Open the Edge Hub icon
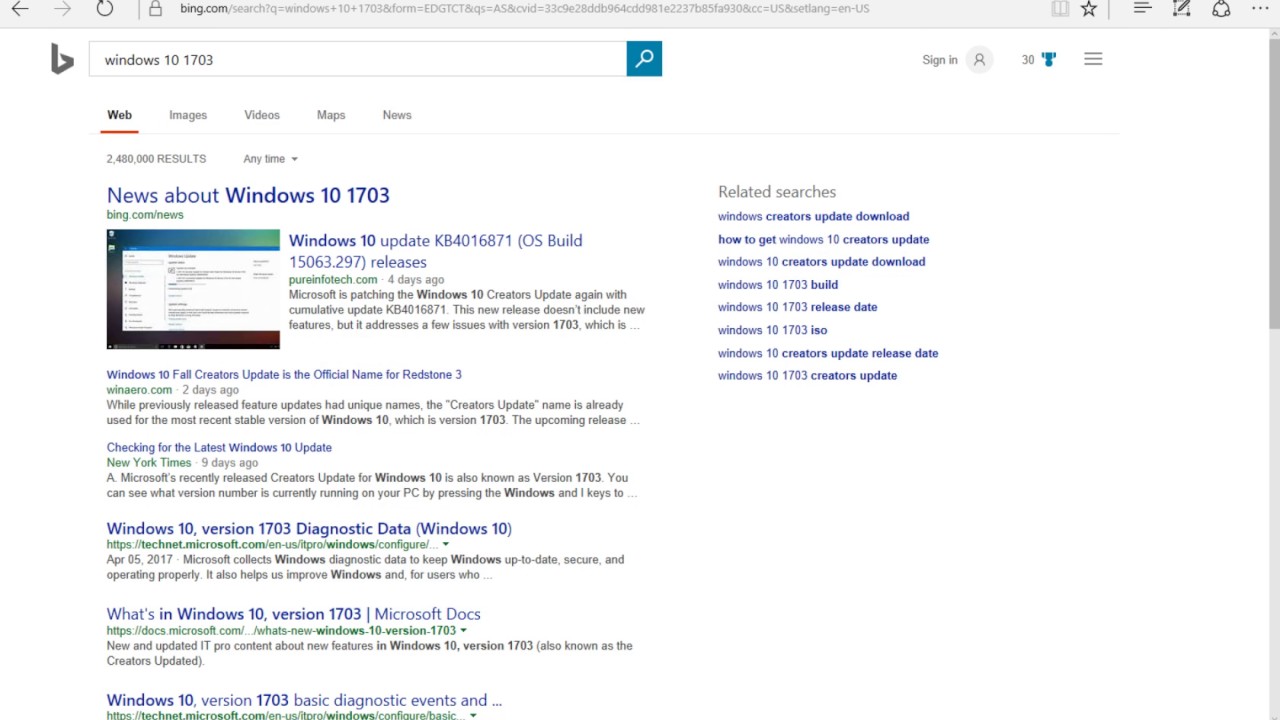Viewport: 1280px width, 720px height. coord(1142,9)
